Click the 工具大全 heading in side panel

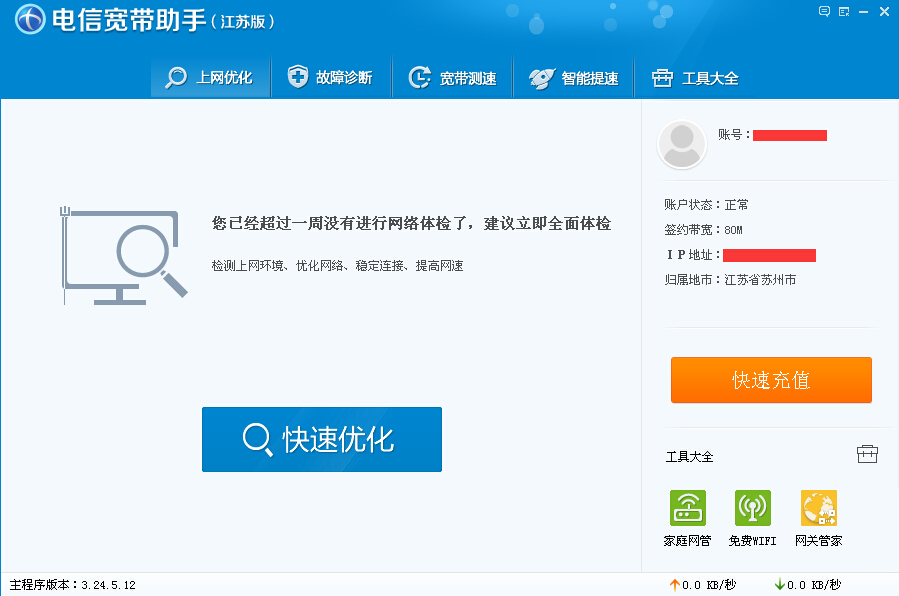(x=690, y=457)
